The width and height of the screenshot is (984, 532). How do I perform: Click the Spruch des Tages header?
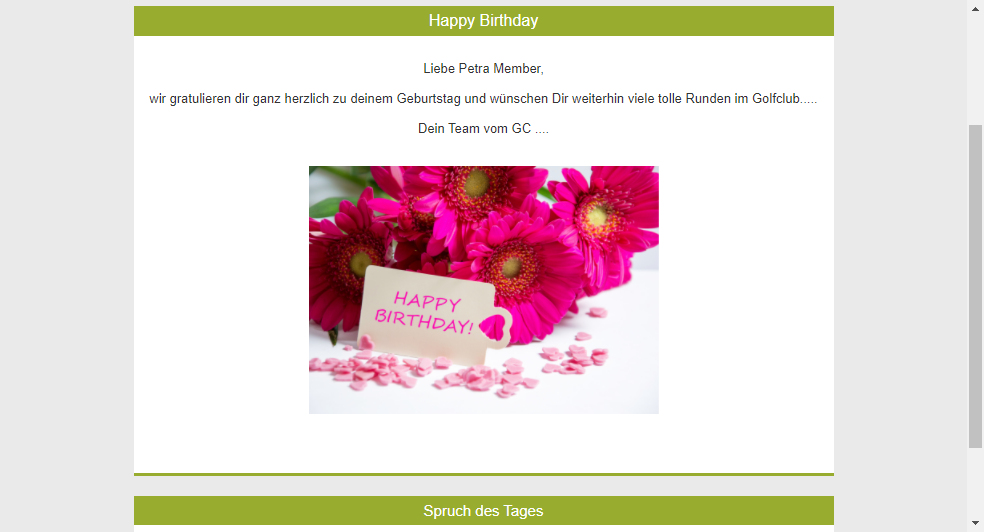pos(483,511)
